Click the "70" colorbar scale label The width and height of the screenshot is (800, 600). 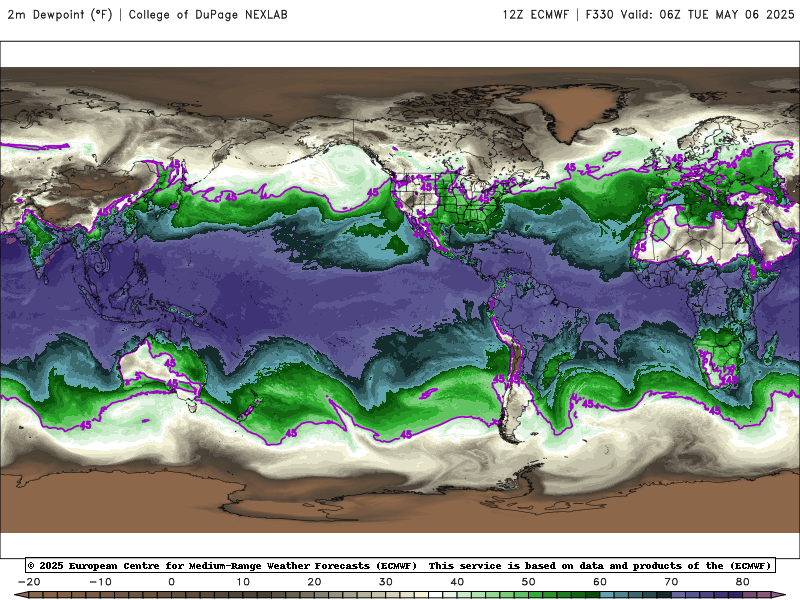tap(671, 582)
